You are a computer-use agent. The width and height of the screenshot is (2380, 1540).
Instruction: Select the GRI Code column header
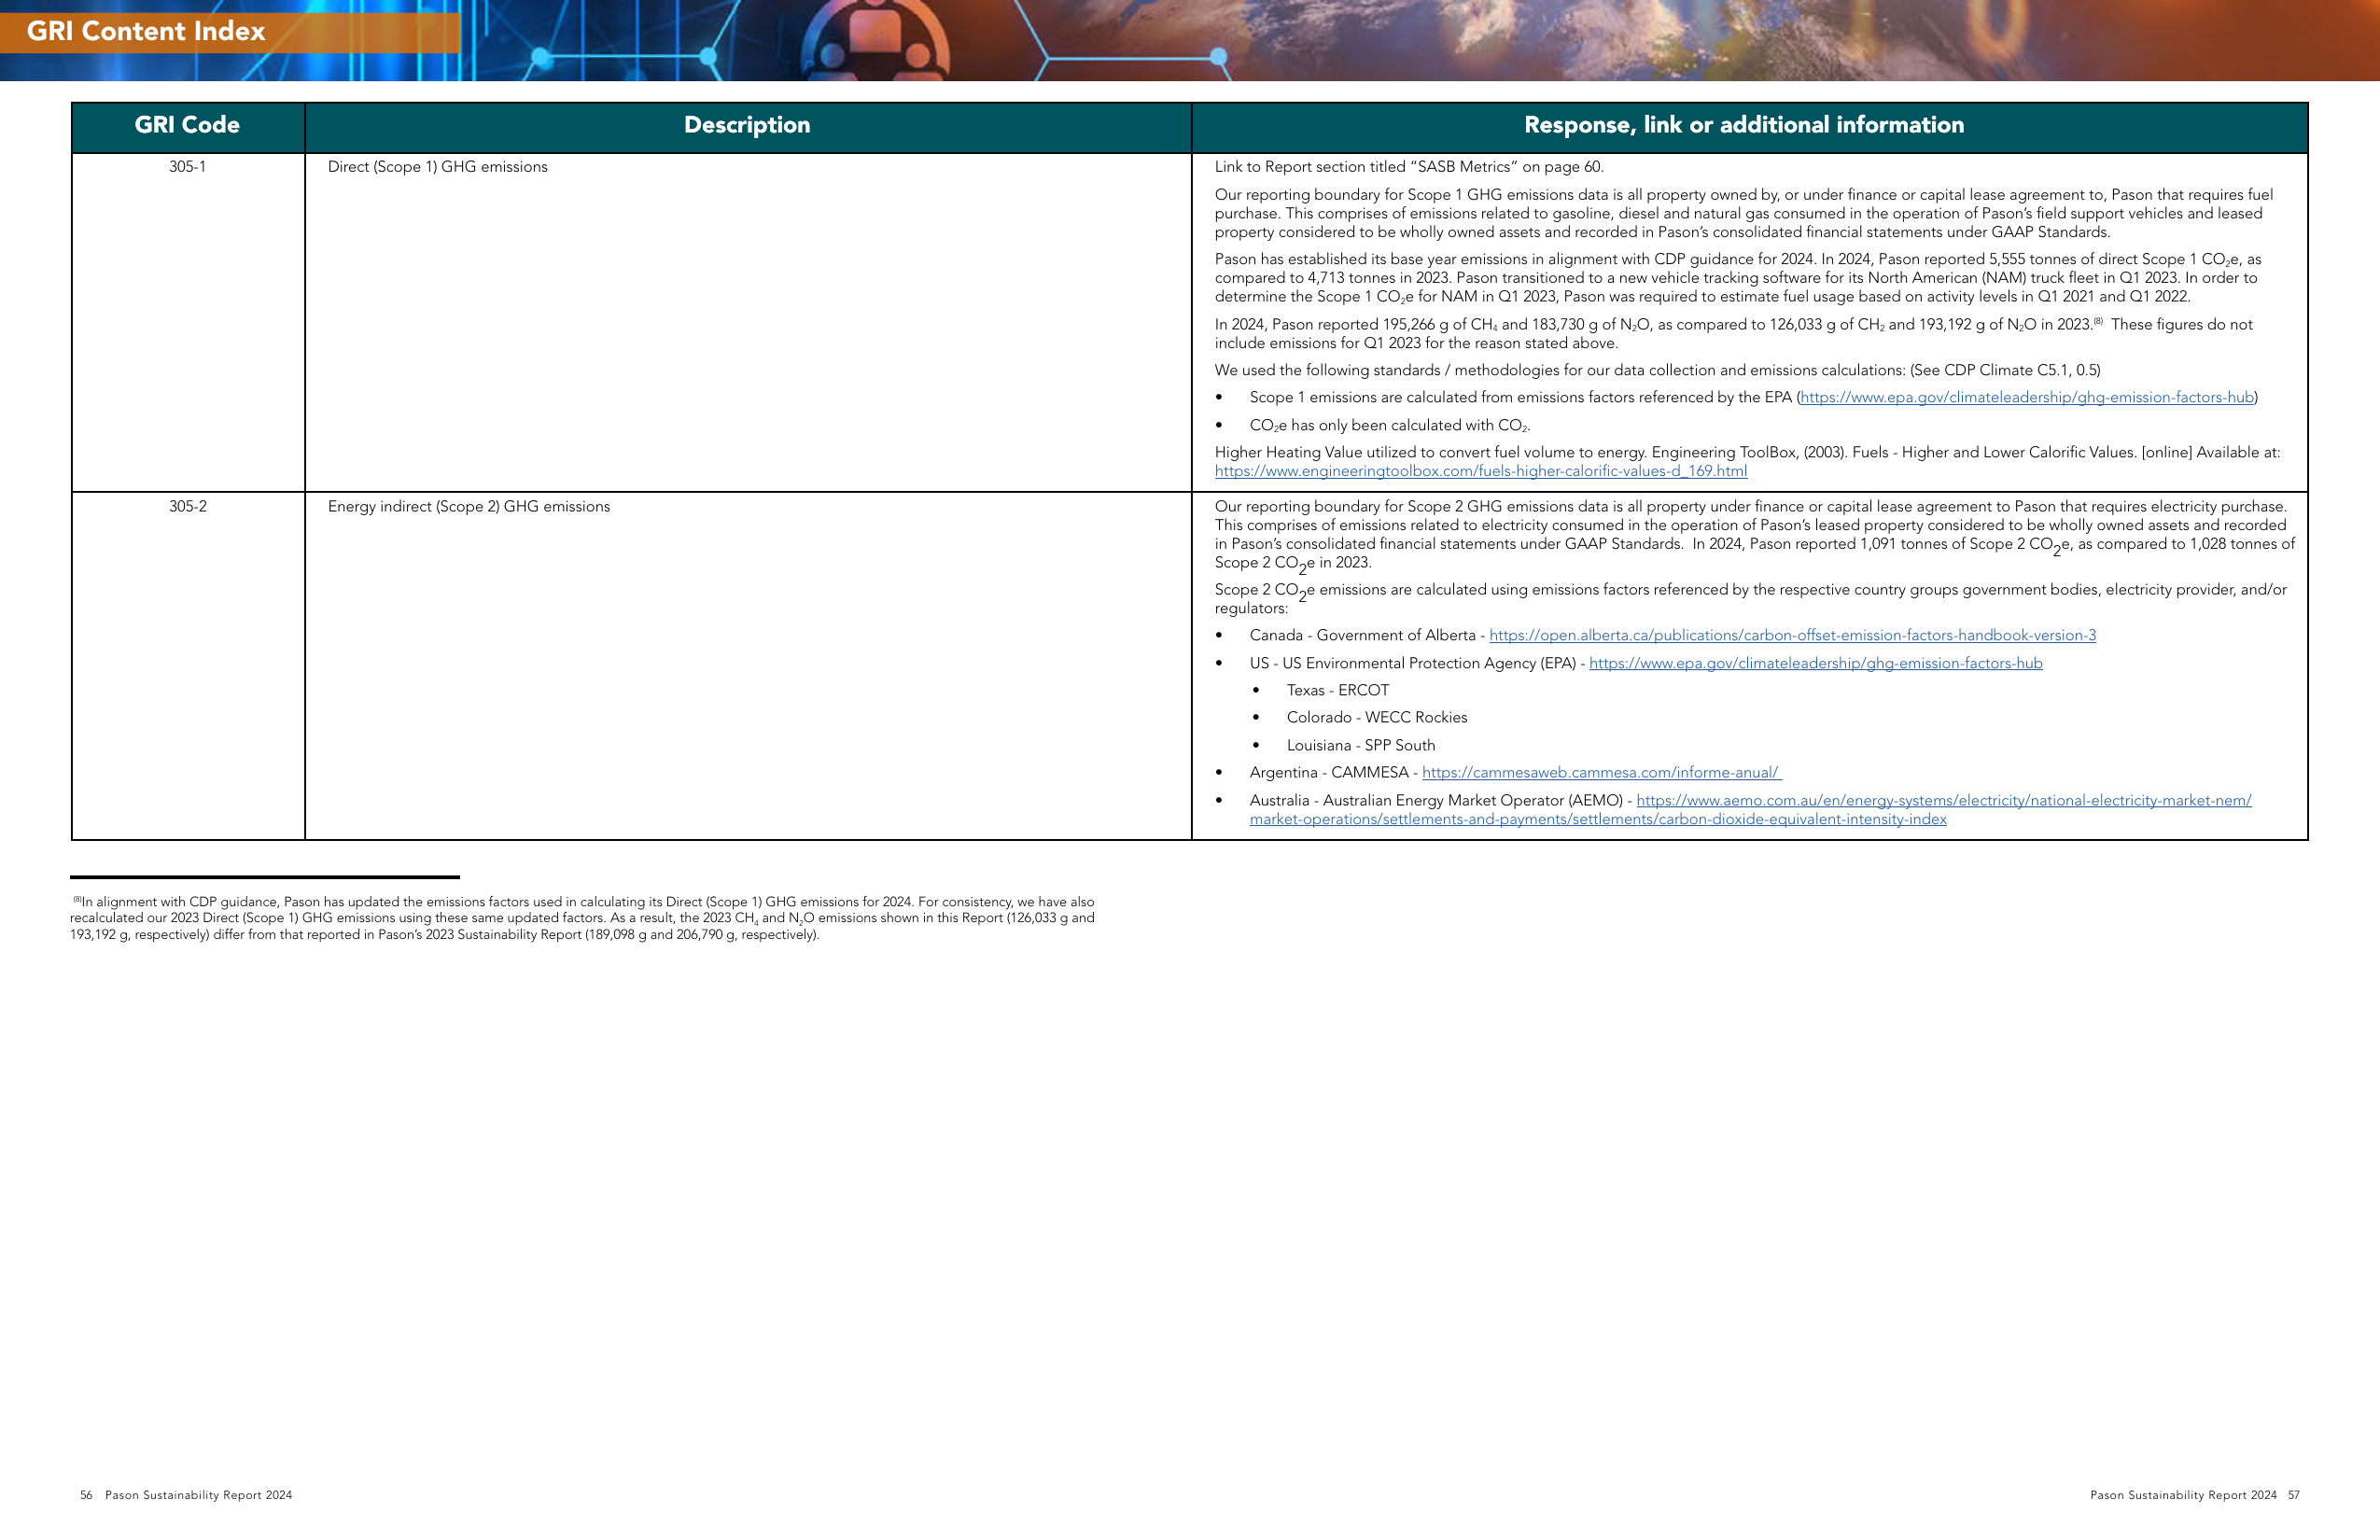click(188, 126)
